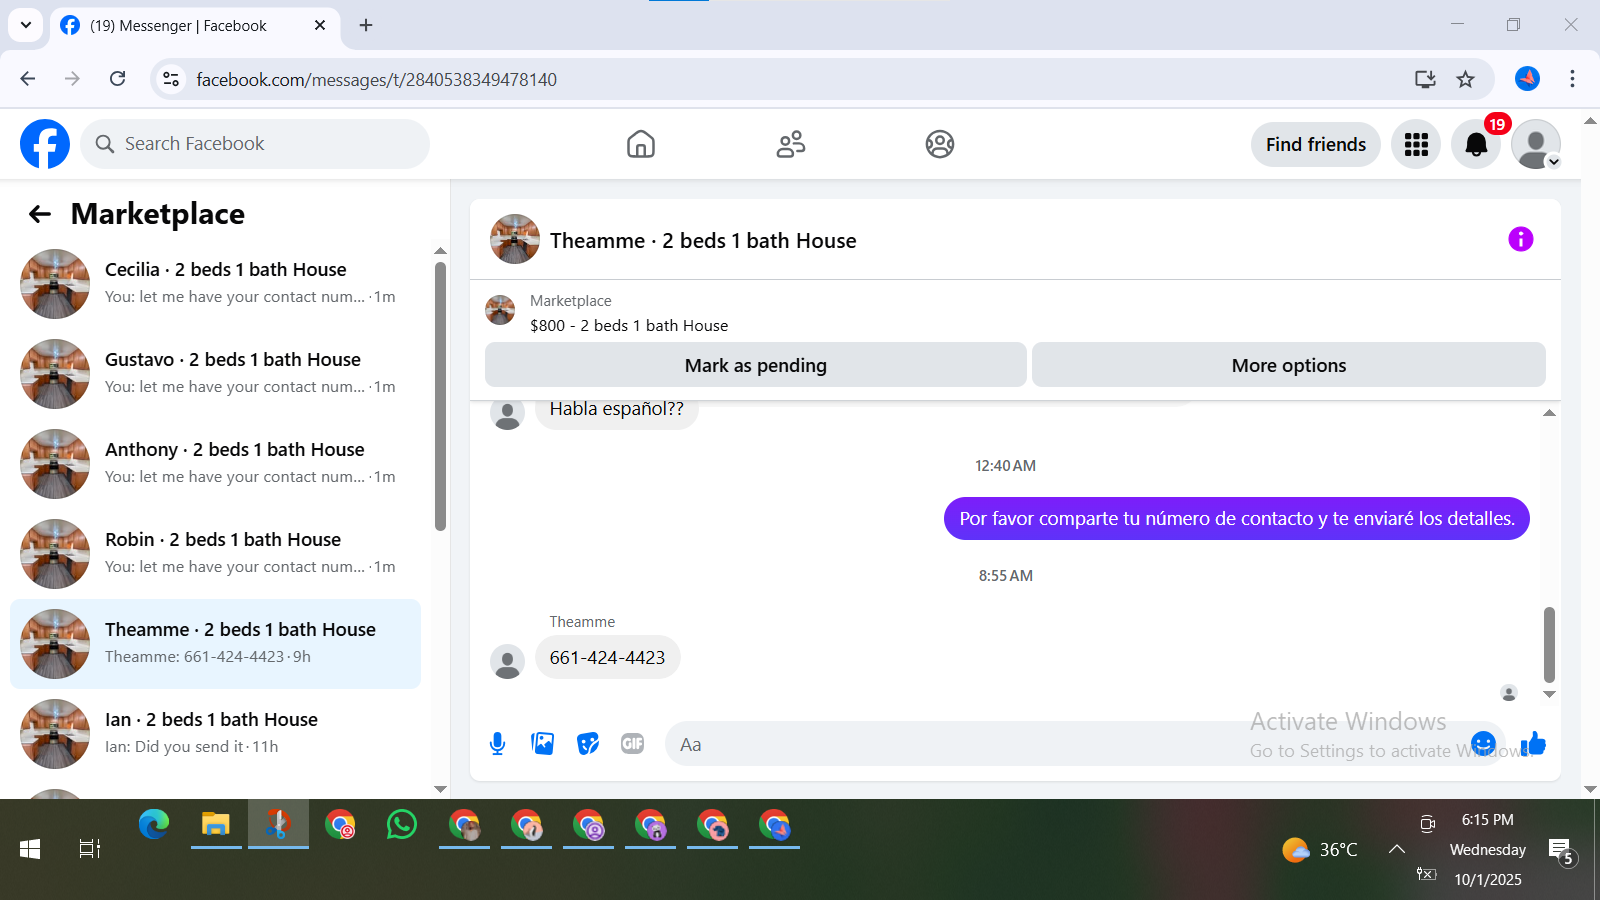Image resolution: width=1600 pixels, height=900 pixels.
Task: Open Task View on the taskbar
Action: pyautogui.click(x=90, y=849)
